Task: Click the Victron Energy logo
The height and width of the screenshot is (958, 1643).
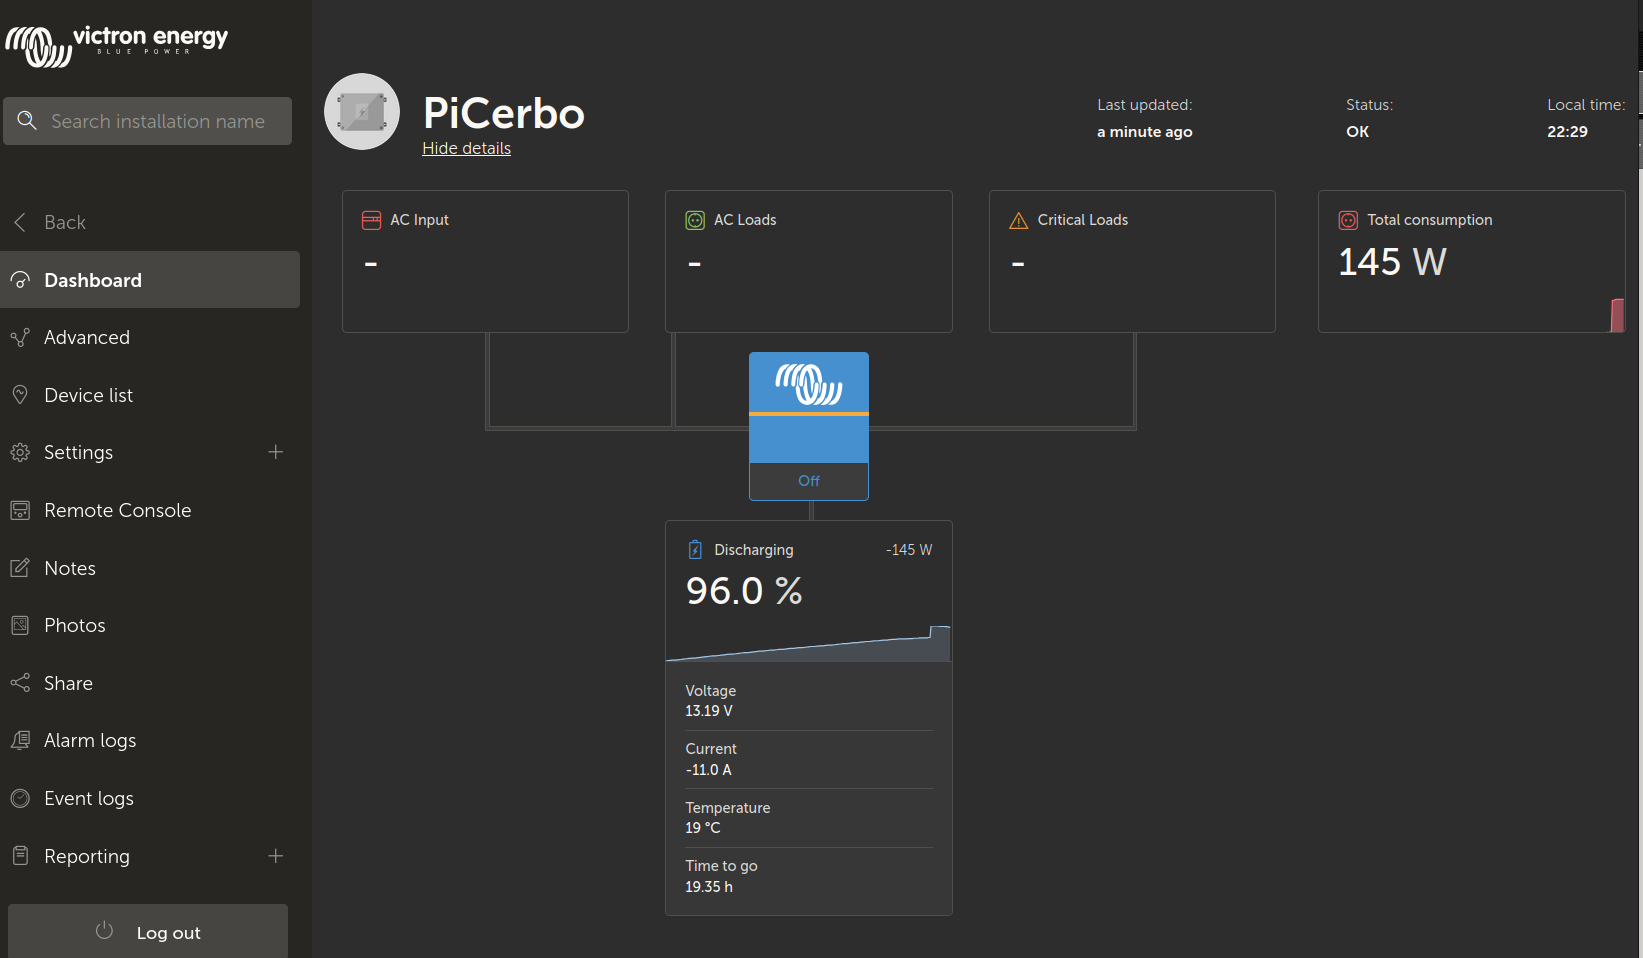Action: click(117, 44)
